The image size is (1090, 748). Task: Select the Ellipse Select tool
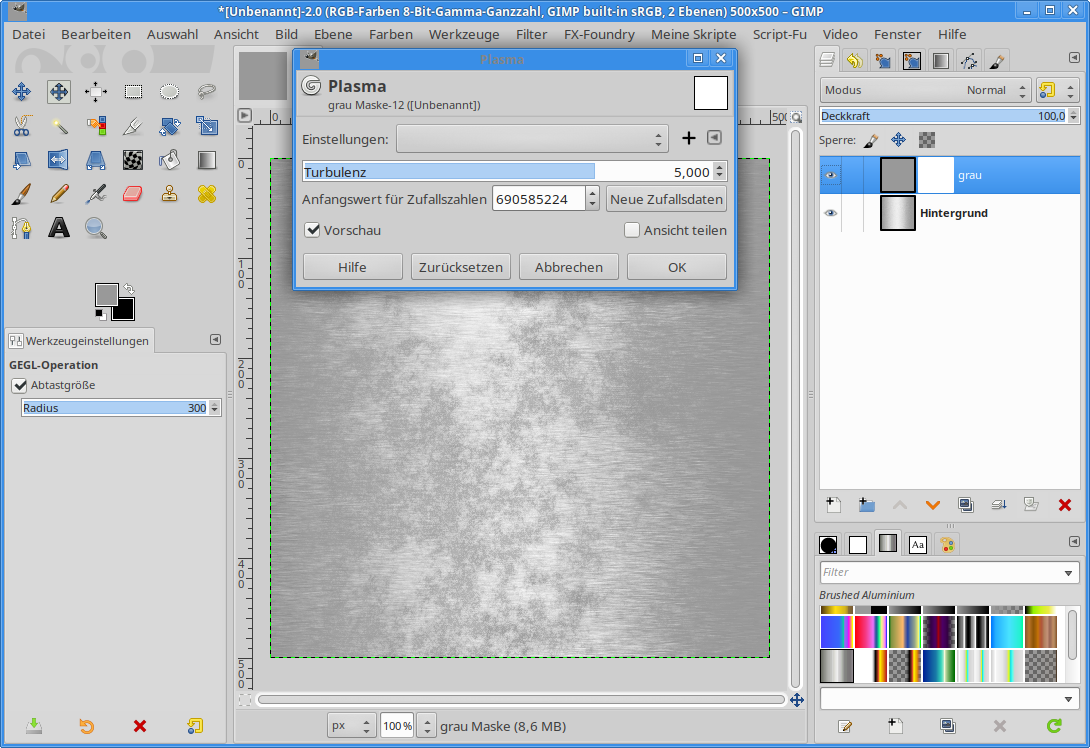[170, 92]
